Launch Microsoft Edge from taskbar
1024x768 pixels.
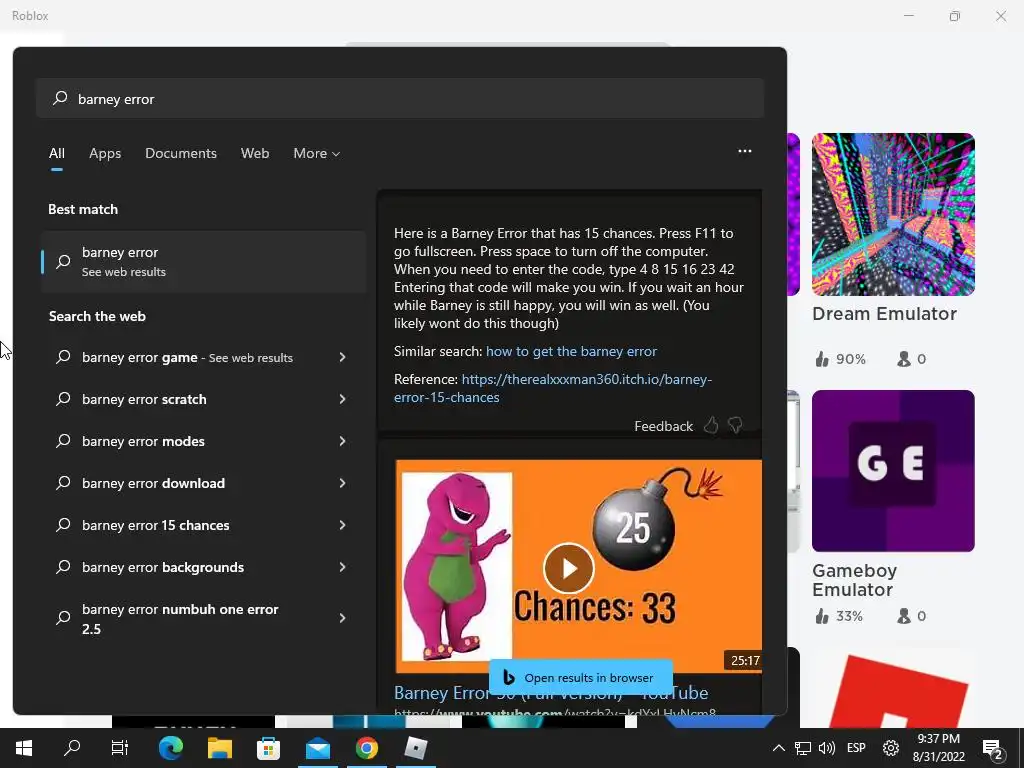[171, 748]
